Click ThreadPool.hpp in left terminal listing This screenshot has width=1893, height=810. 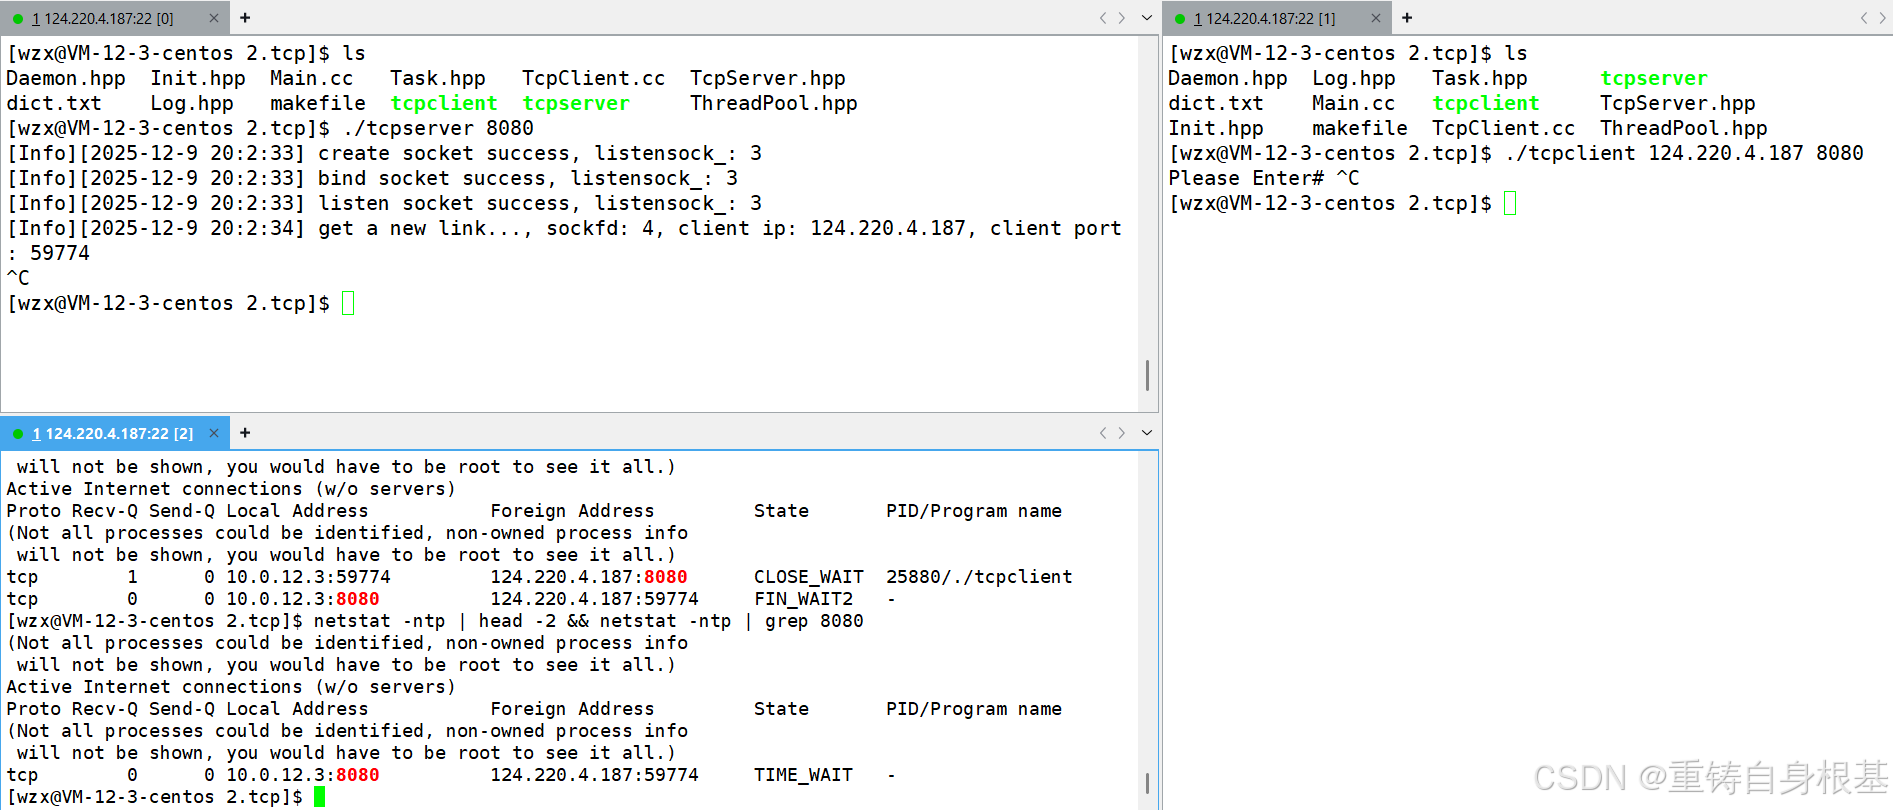coord(774,103)
